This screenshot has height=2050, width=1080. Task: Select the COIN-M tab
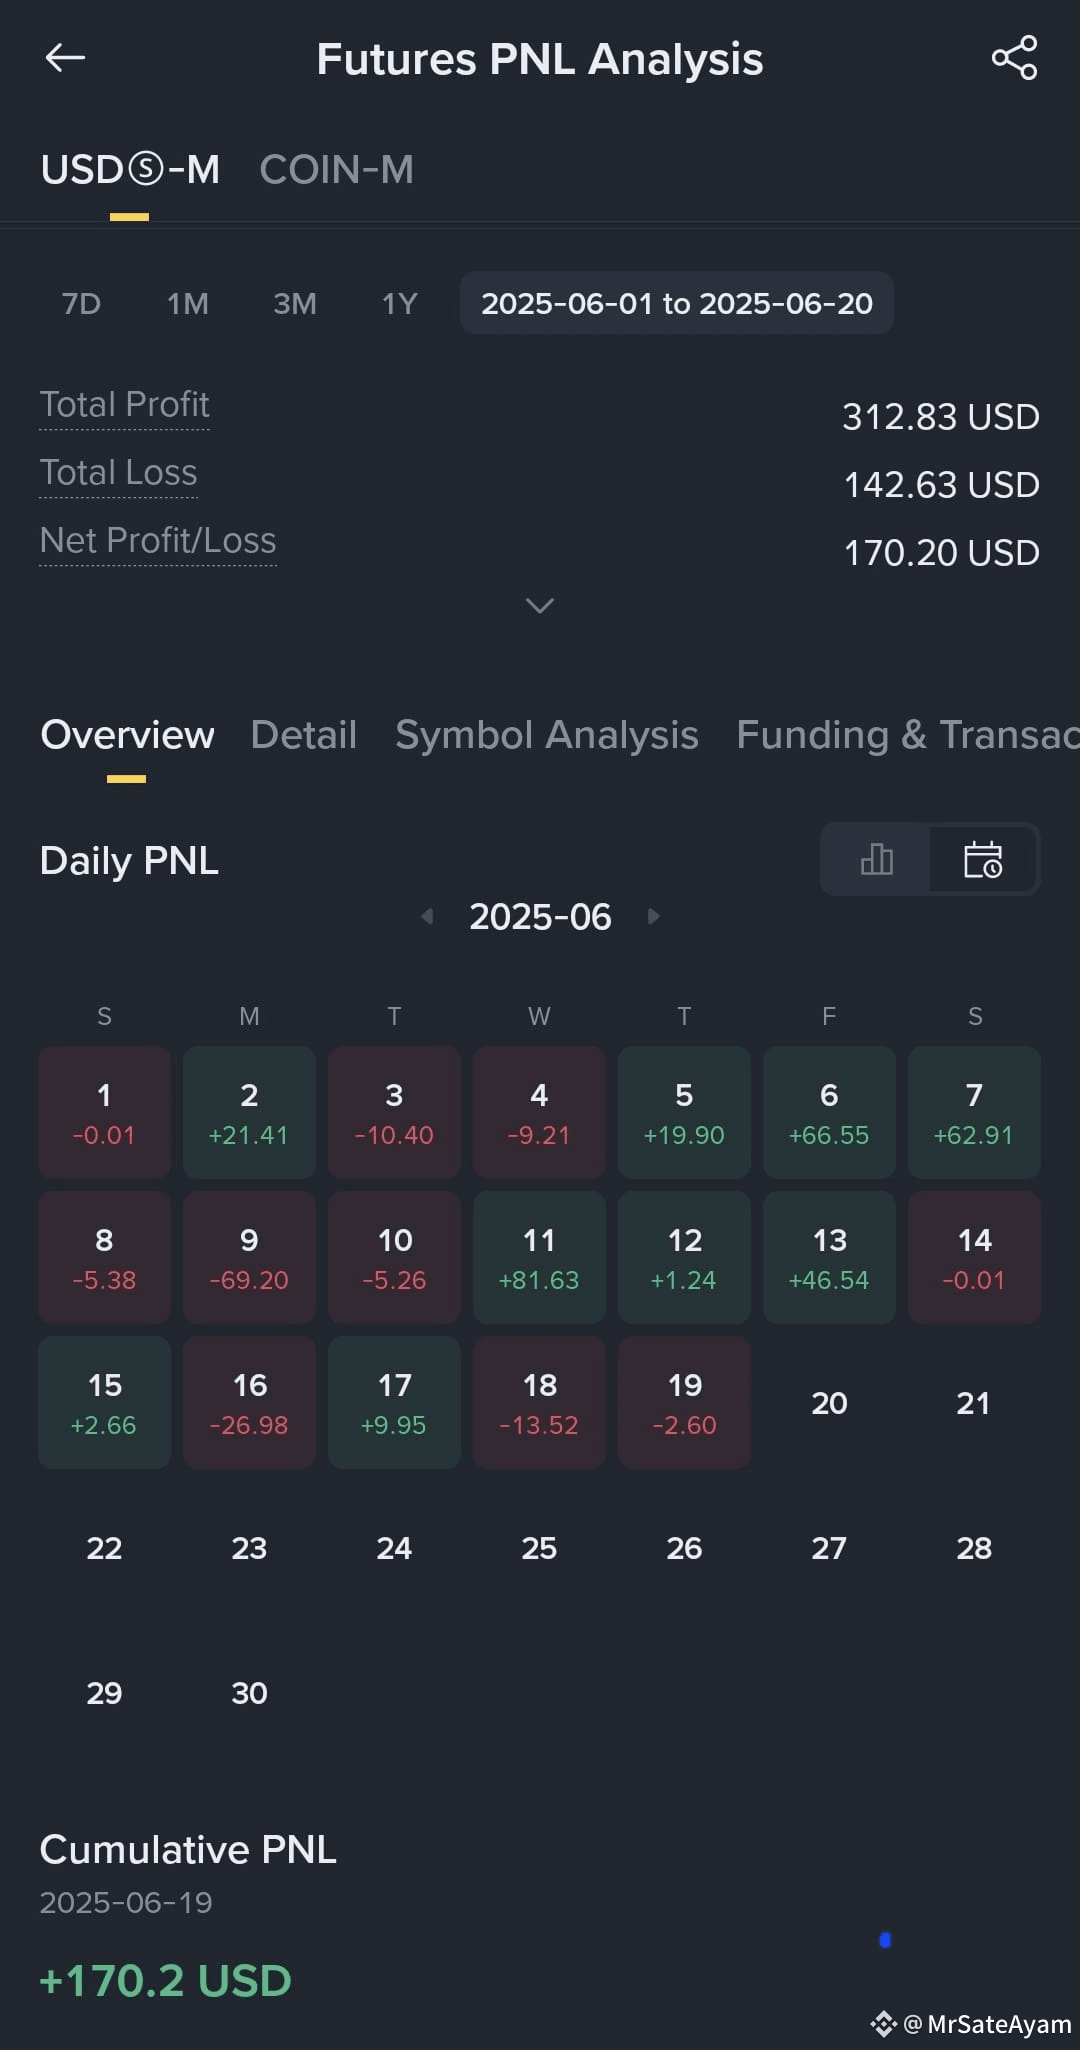(336, 169)
